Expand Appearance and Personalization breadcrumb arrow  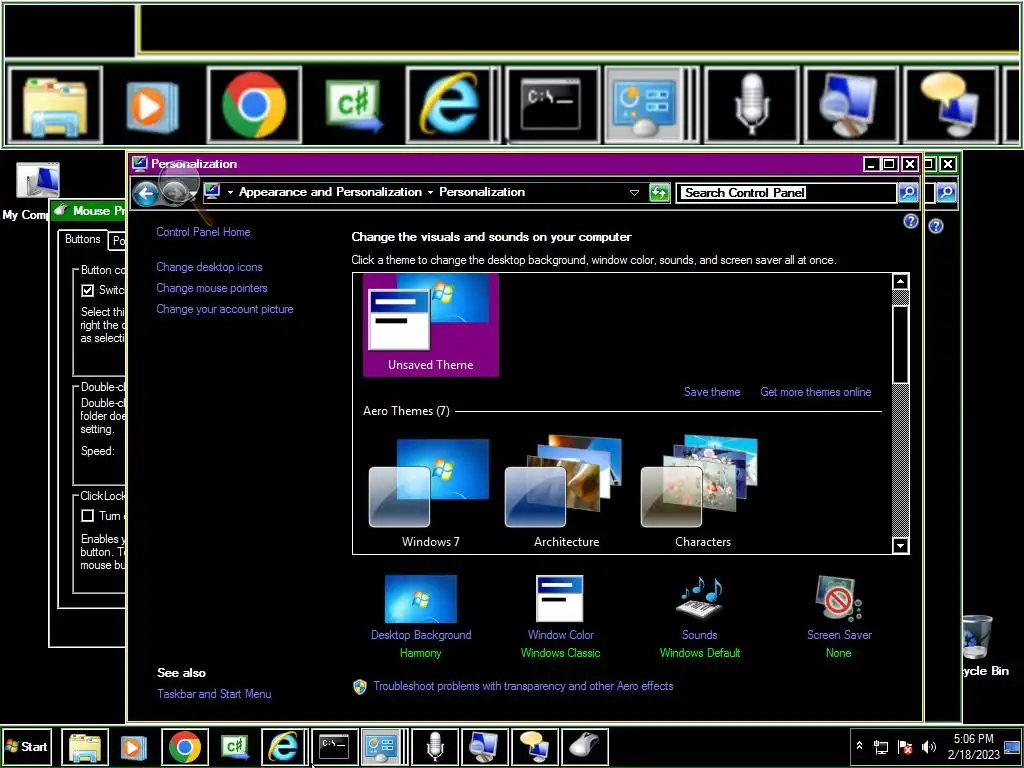430,193
